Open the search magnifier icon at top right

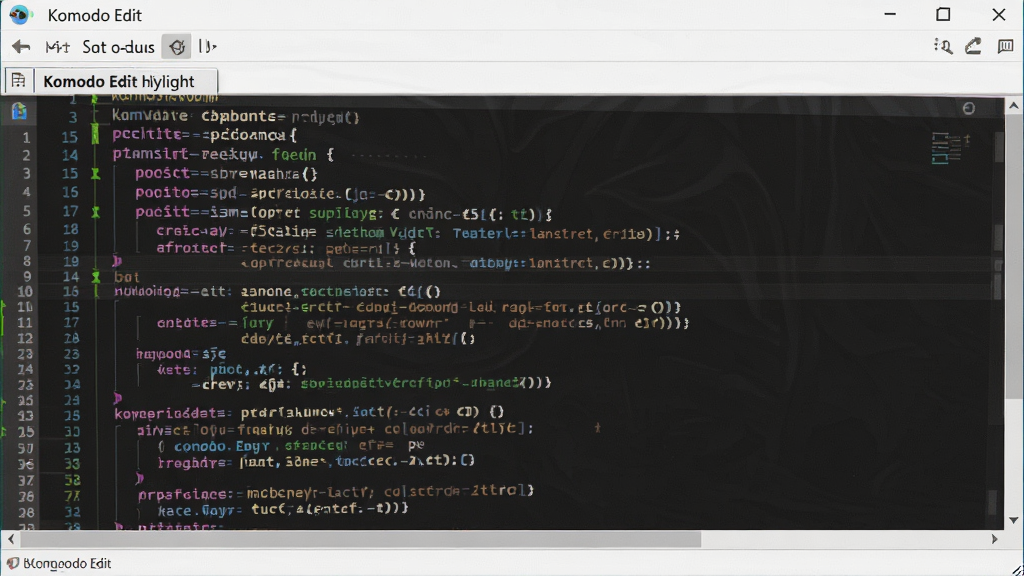[x=943, y=46]
